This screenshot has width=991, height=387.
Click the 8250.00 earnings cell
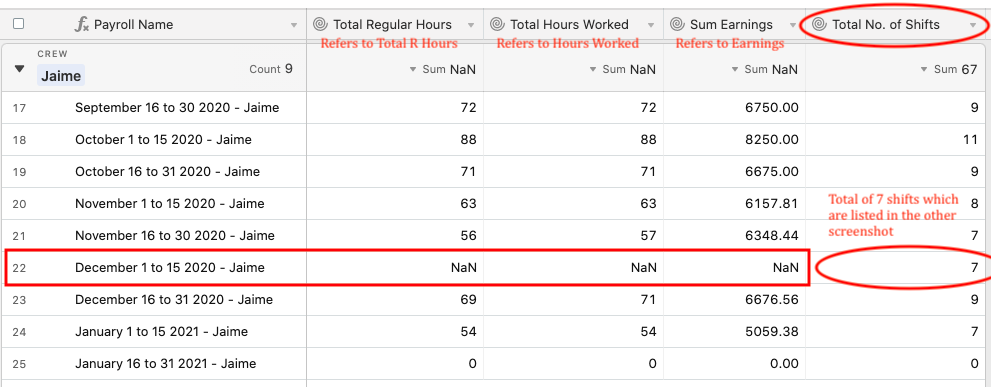(734, 140)
